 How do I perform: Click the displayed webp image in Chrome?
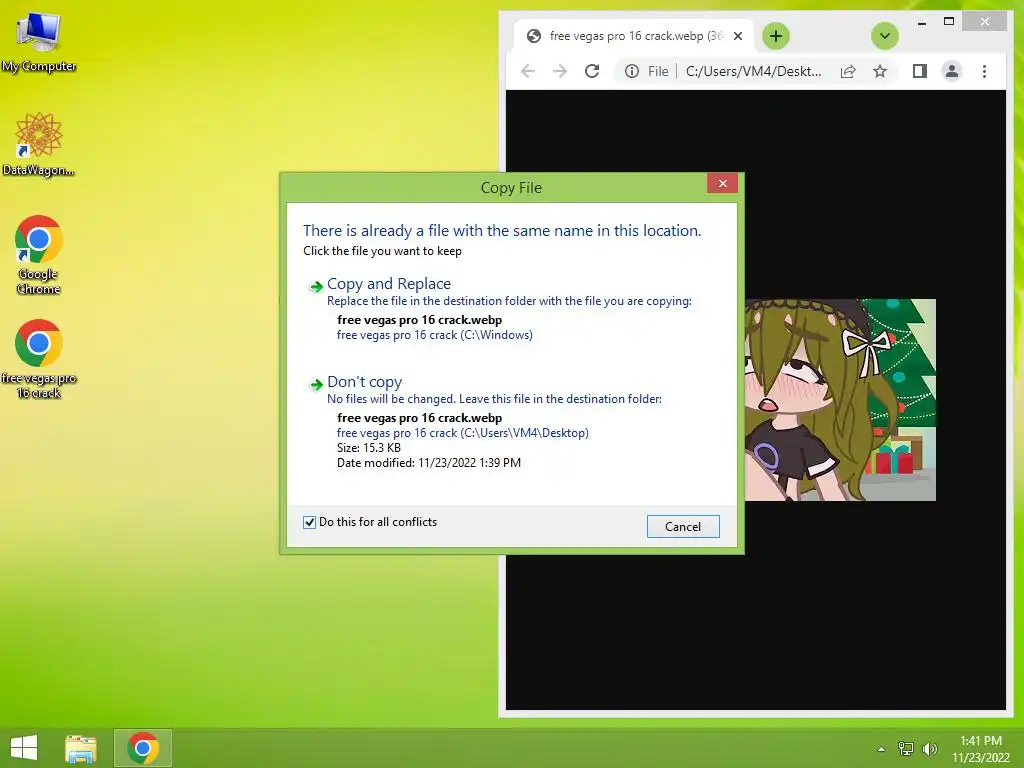[840, 400]
